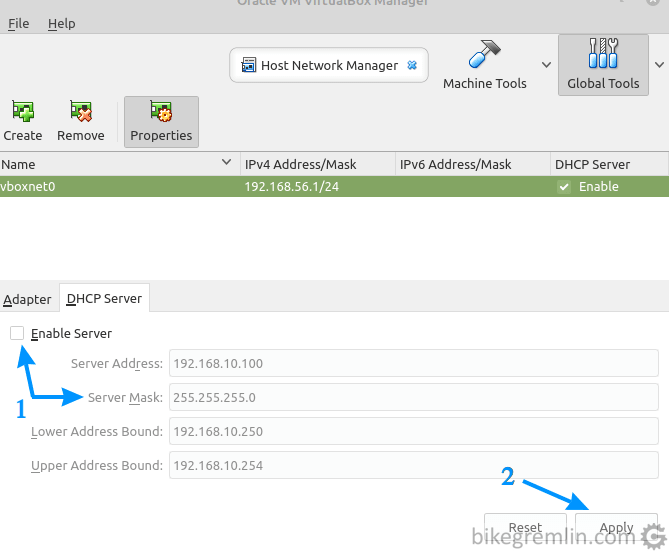669x551 pixels.
Task: Select the DHCP Server tab
Action: click(105, 298)
